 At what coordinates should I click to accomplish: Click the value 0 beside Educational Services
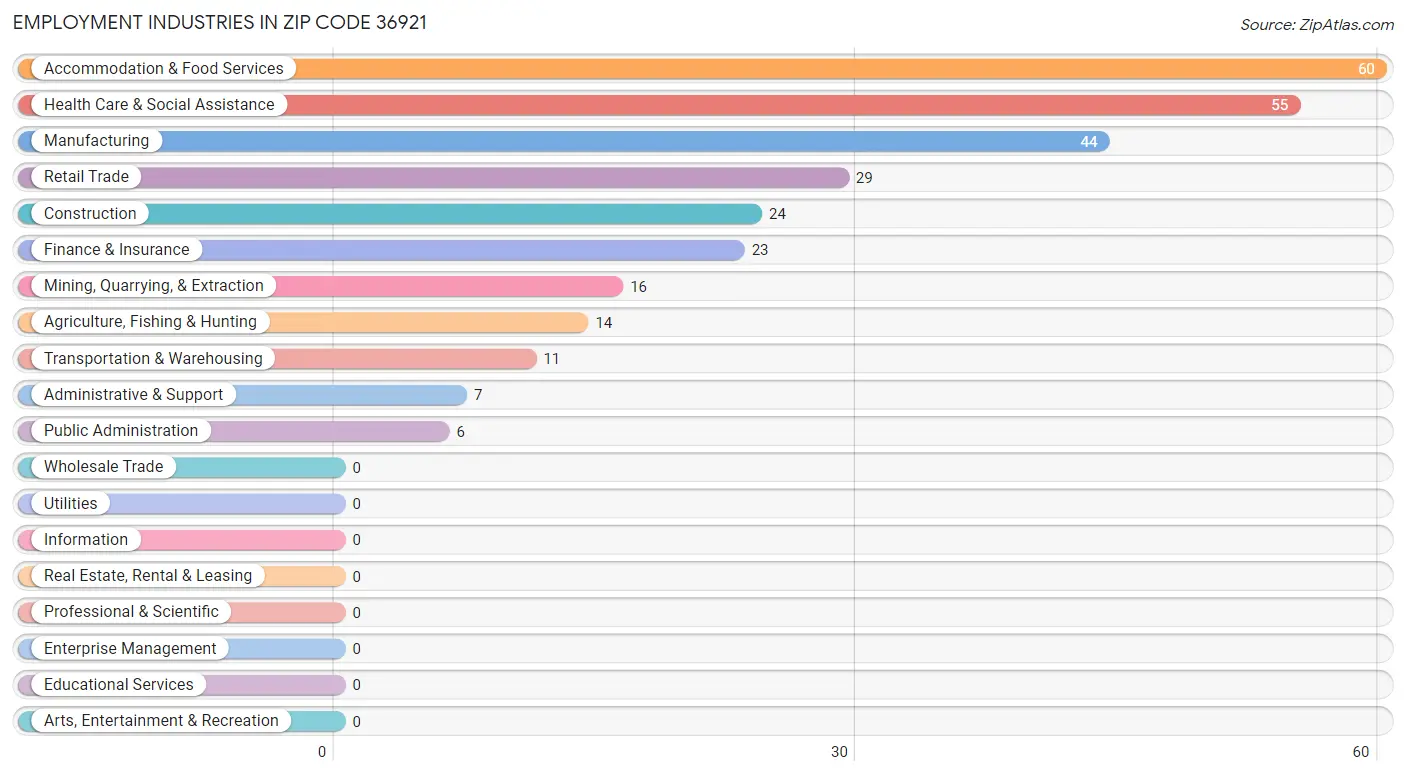[x=357, y=685]
